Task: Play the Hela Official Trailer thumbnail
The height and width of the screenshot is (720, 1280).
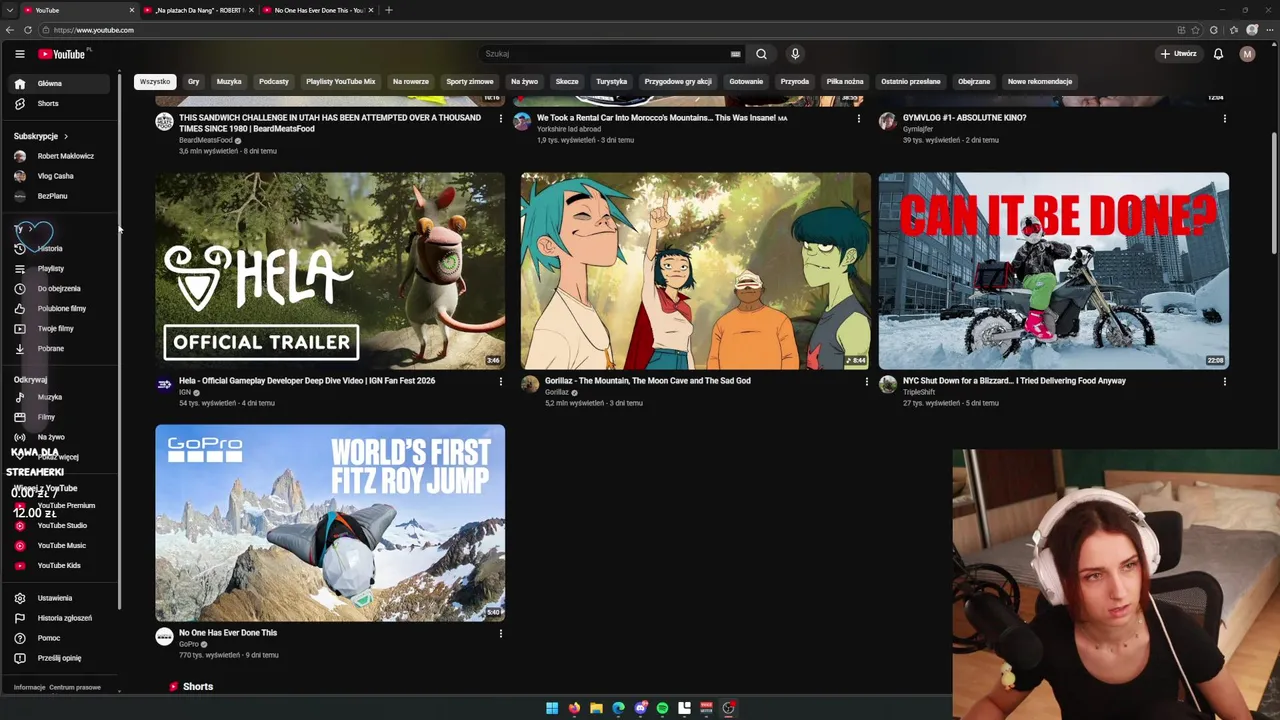Action: click(x=330, y=271)
